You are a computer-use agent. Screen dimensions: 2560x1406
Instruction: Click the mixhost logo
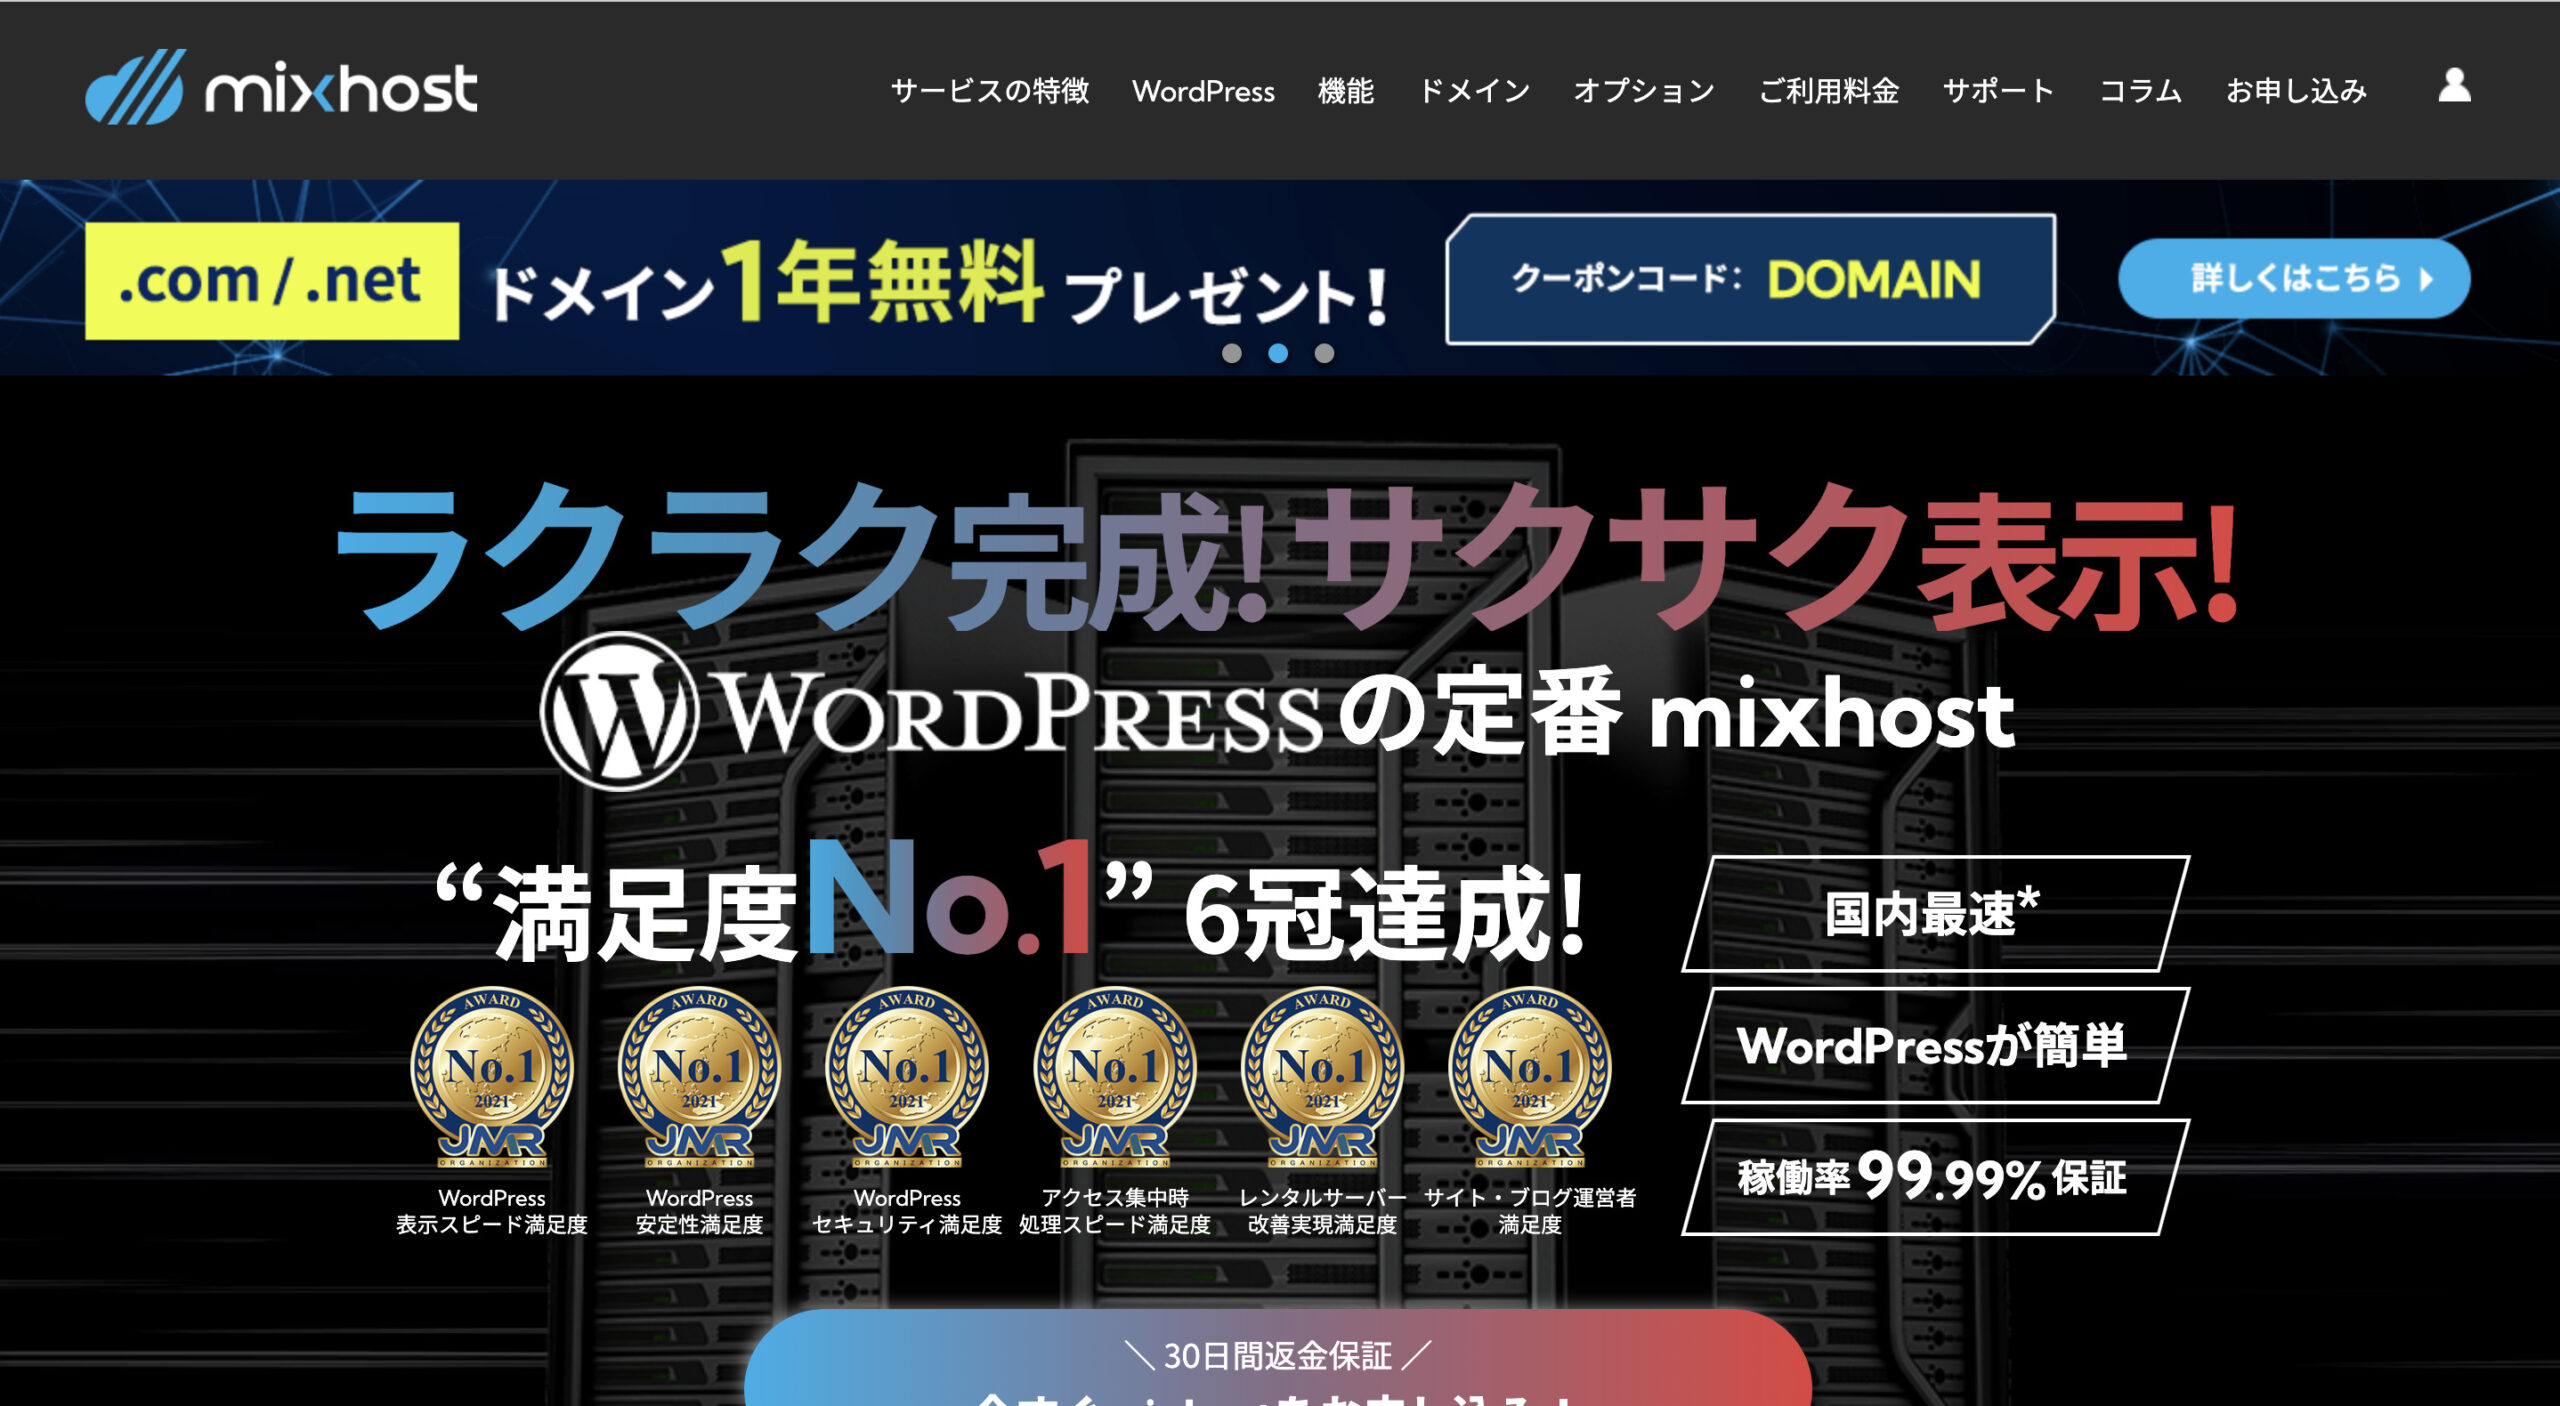coord(281,88)
